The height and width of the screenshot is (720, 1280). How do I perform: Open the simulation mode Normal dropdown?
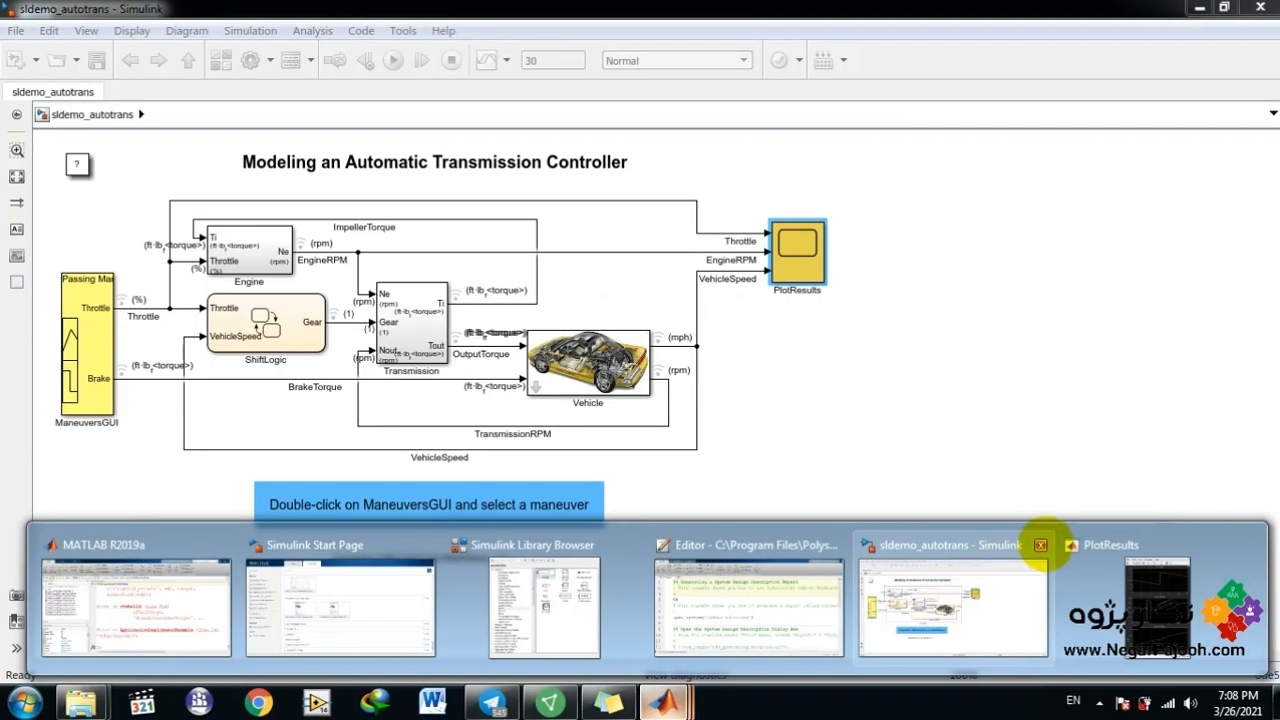tap(677, 61)
